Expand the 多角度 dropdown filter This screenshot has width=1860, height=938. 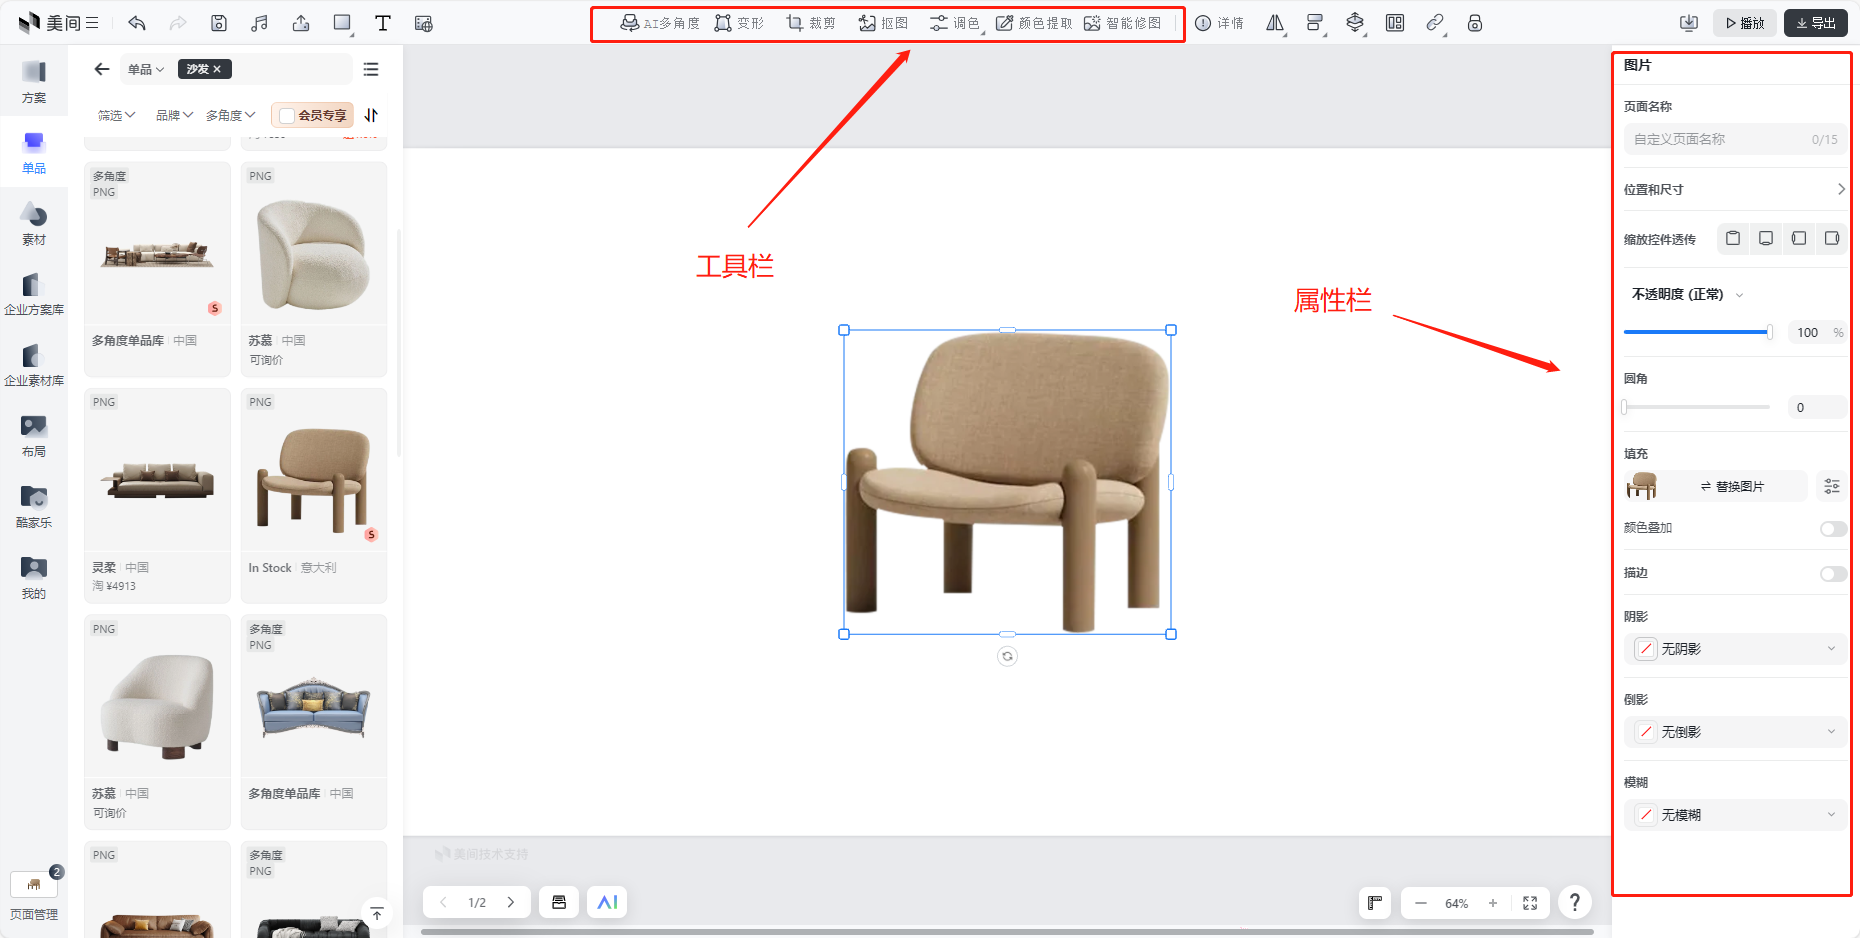point(231,115)
